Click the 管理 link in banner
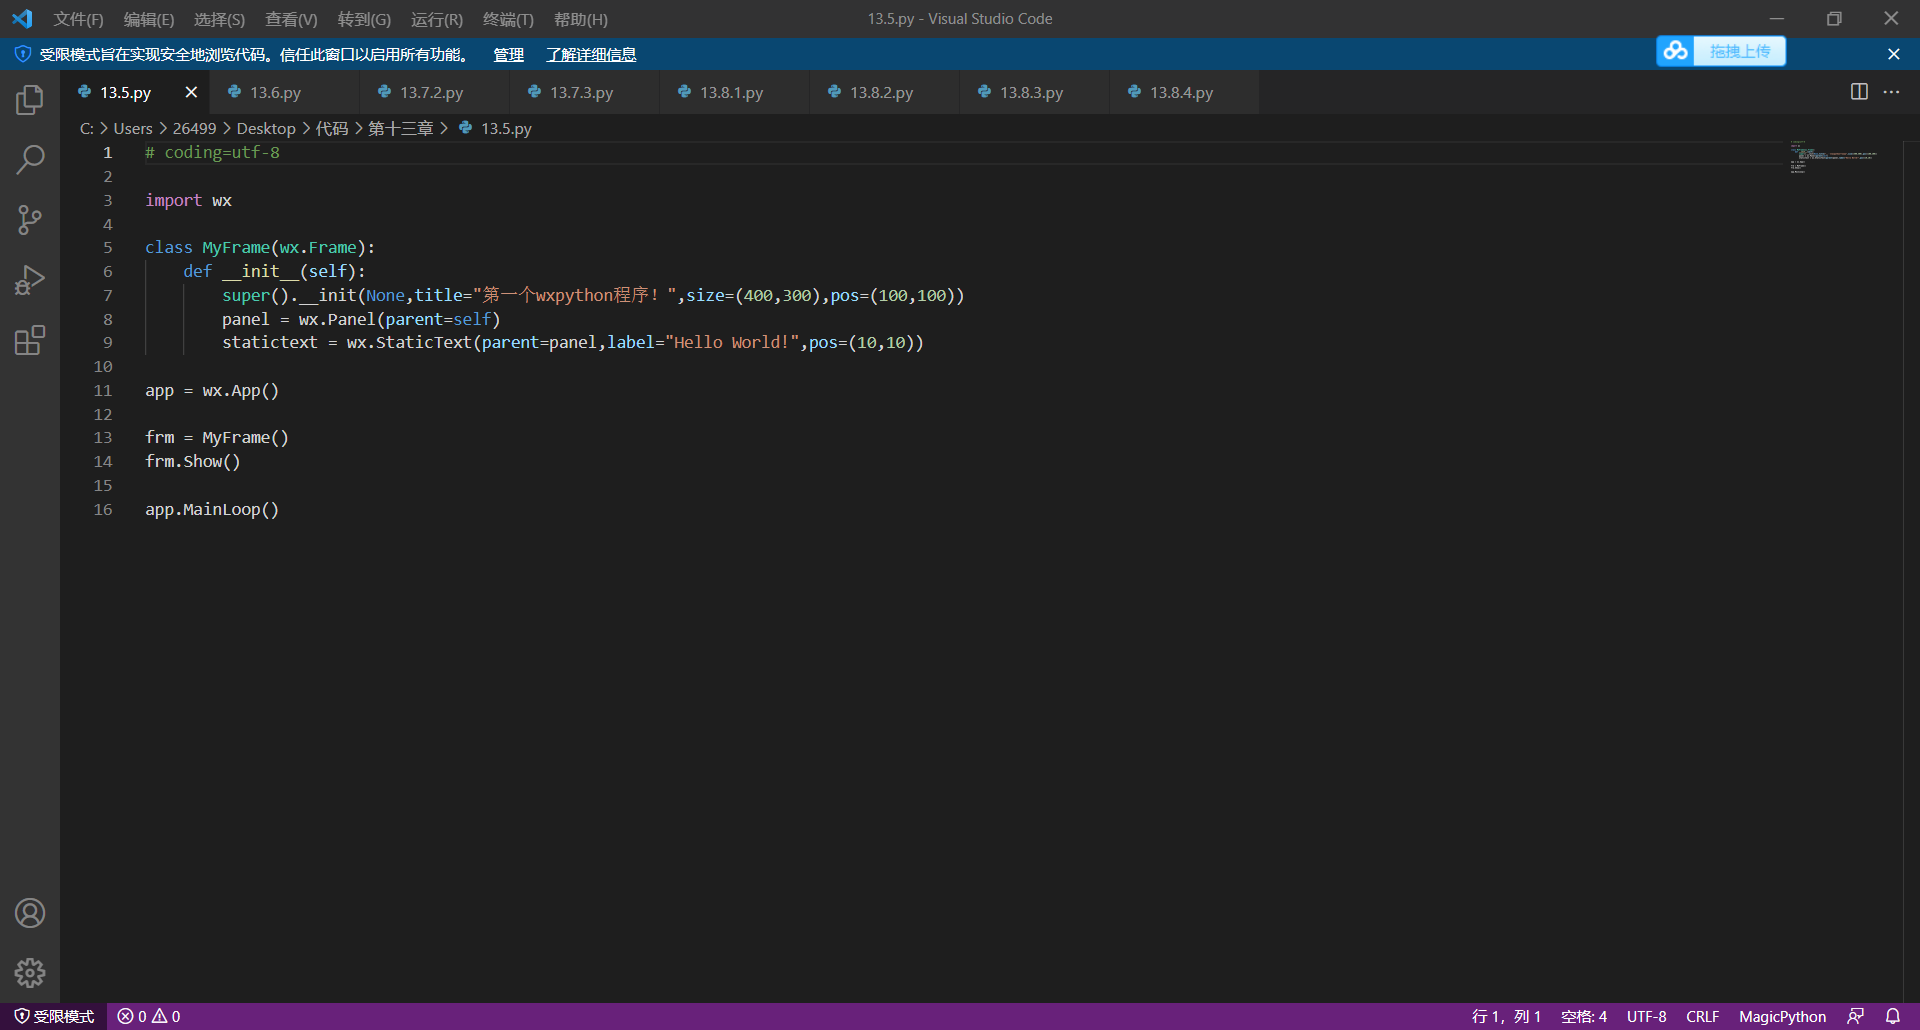Screen dimensions: 1920x1030 click(508, 54)
